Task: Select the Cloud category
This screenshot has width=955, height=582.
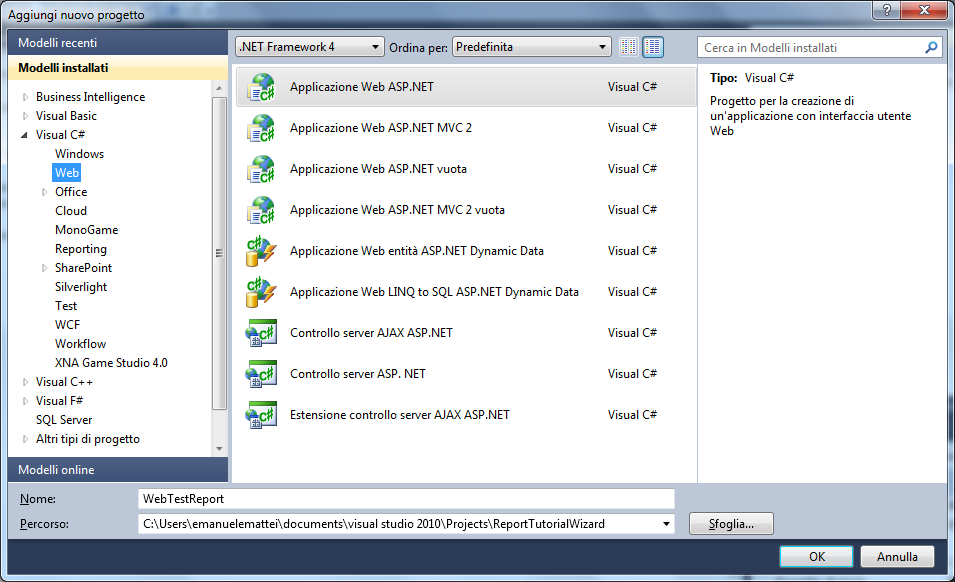Action: [71, 211]
